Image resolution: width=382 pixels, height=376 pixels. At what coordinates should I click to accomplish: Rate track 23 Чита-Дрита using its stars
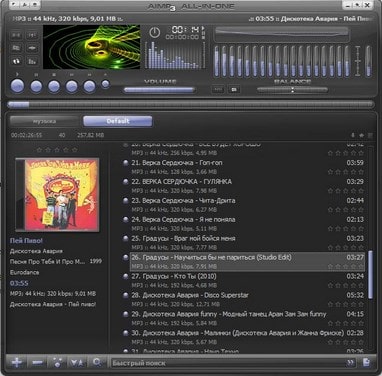coord(345,210)
